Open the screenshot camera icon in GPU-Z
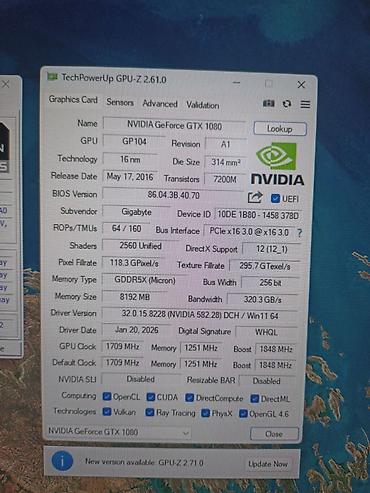This screenshot has width=370, height=493. point(269,103)
